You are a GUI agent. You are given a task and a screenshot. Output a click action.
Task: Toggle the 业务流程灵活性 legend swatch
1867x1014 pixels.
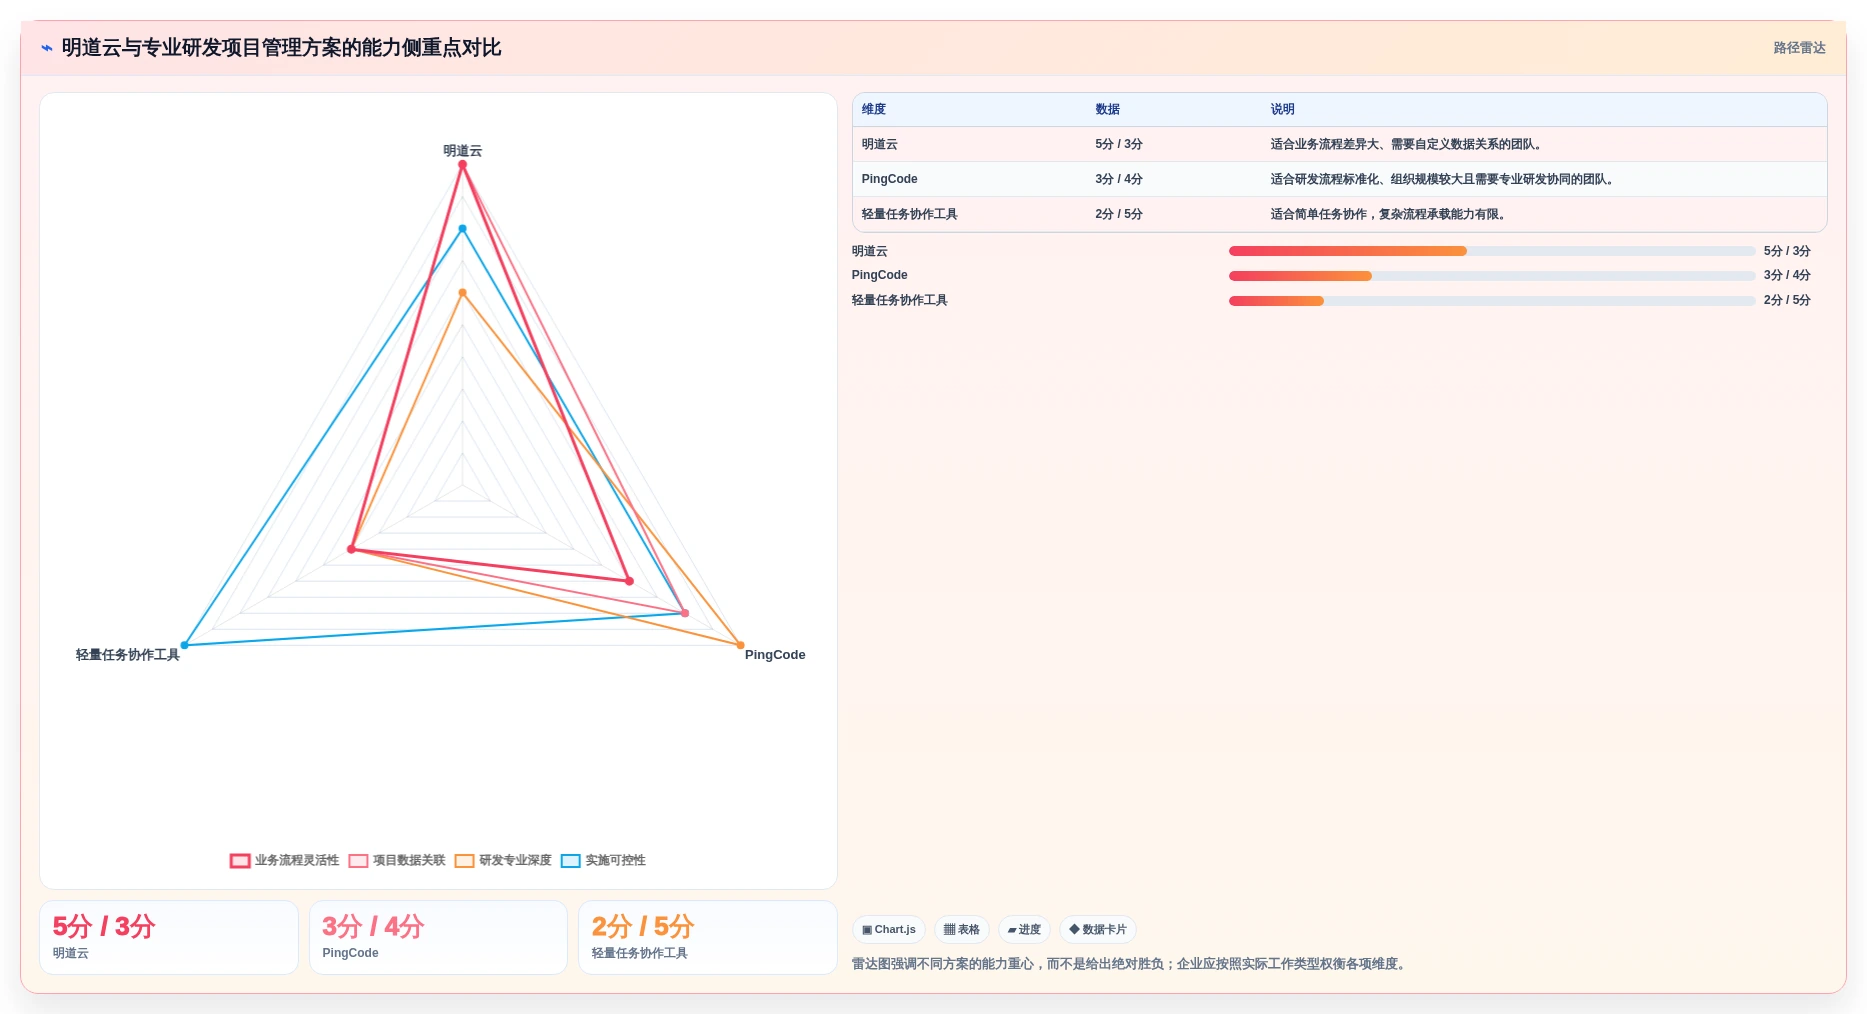[x=240, y=860]
